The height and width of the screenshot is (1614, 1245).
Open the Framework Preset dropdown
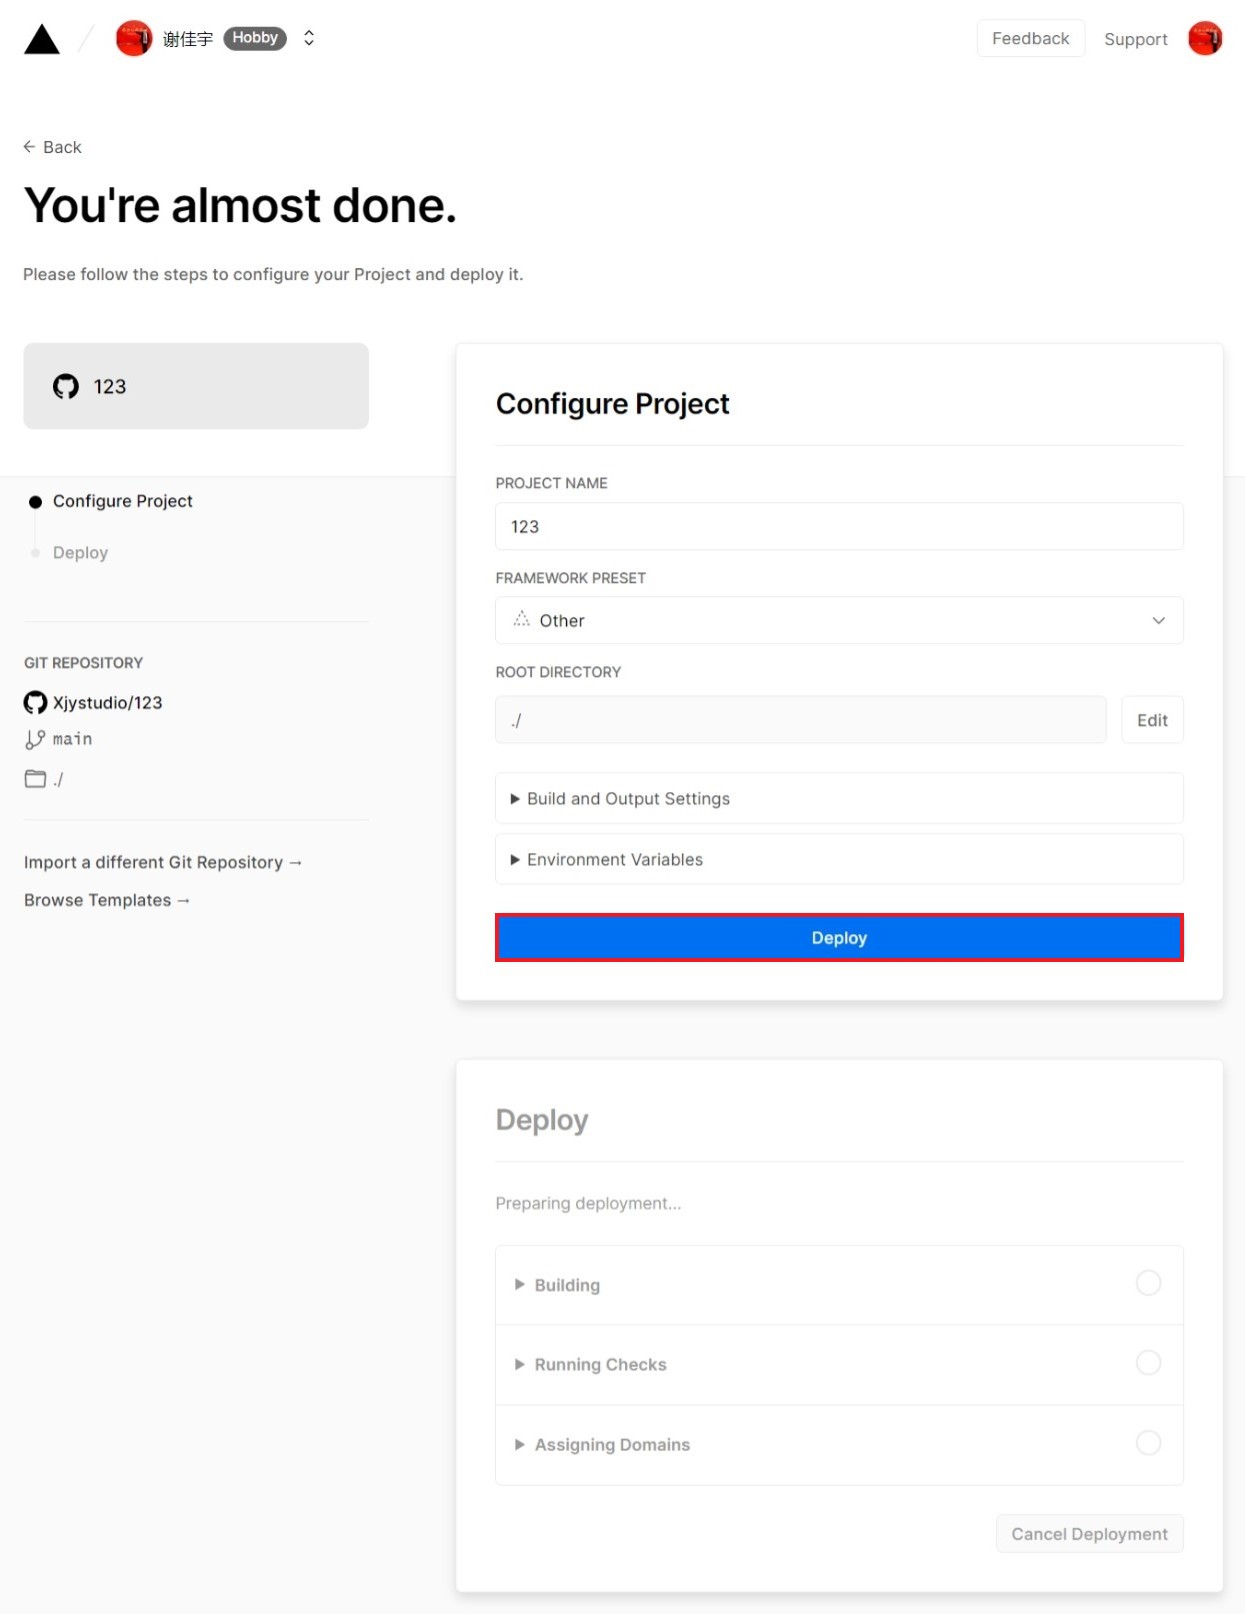pyautogui.click(x=838, y=621)
